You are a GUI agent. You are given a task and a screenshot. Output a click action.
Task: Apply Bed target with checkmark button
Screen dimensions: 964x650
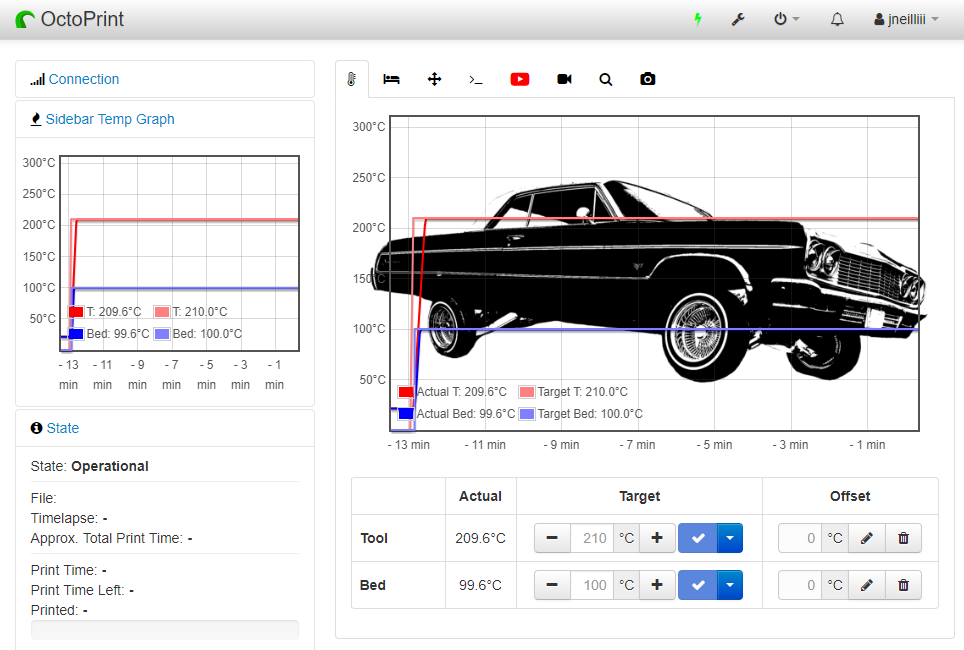(698, 585)
